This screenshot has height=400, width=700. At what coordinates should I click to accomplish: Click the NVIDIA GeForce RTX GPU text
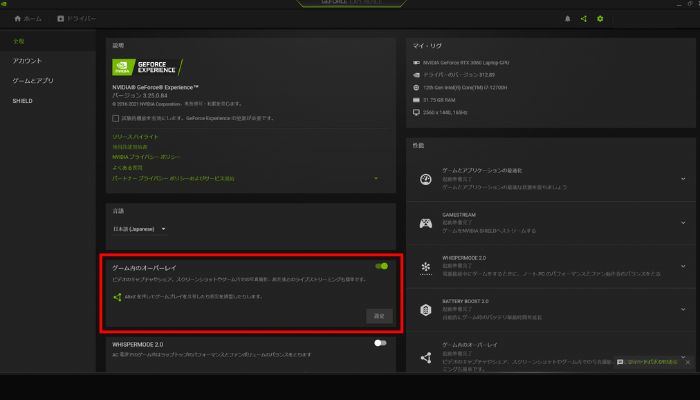pyautogui.click(x=466, y=63)
